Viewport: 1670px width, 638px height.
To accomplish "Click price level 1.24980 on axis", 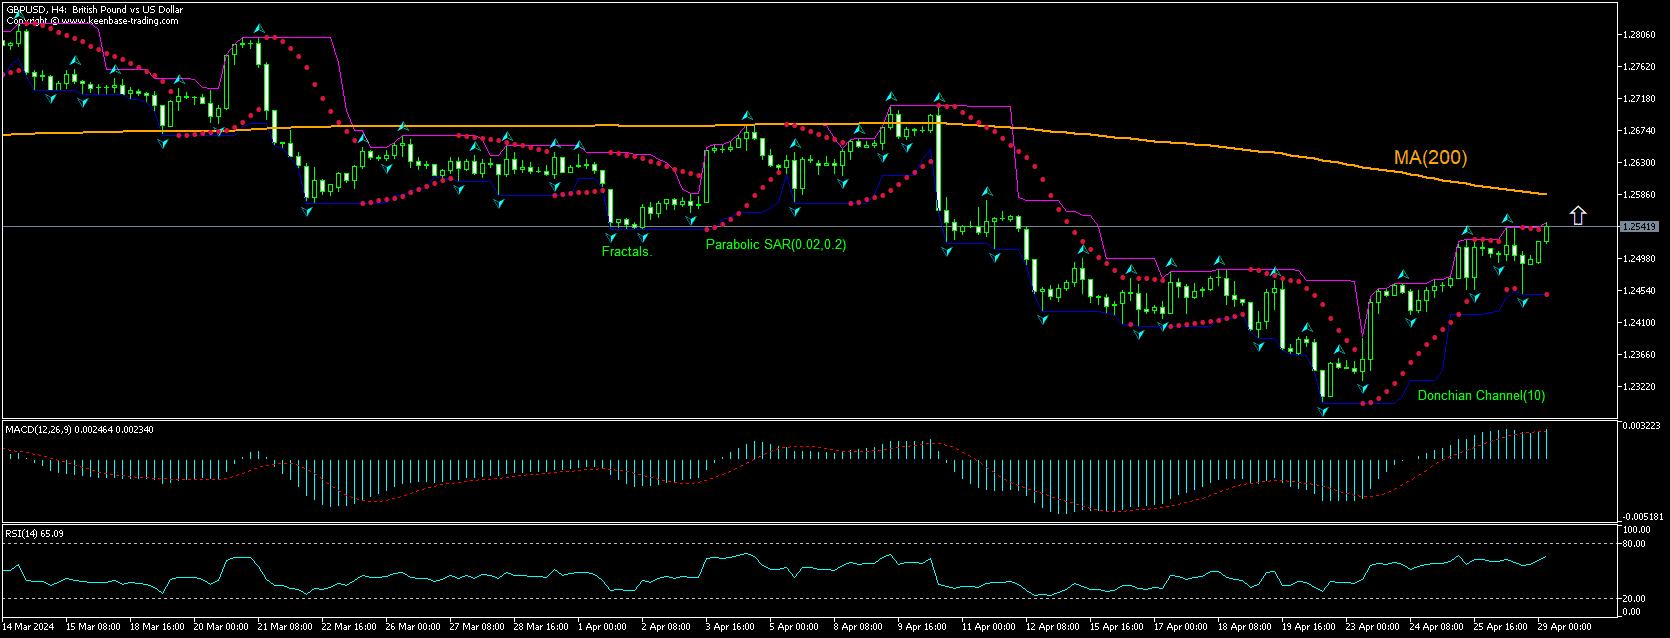I will click(x=1640, y=259).
